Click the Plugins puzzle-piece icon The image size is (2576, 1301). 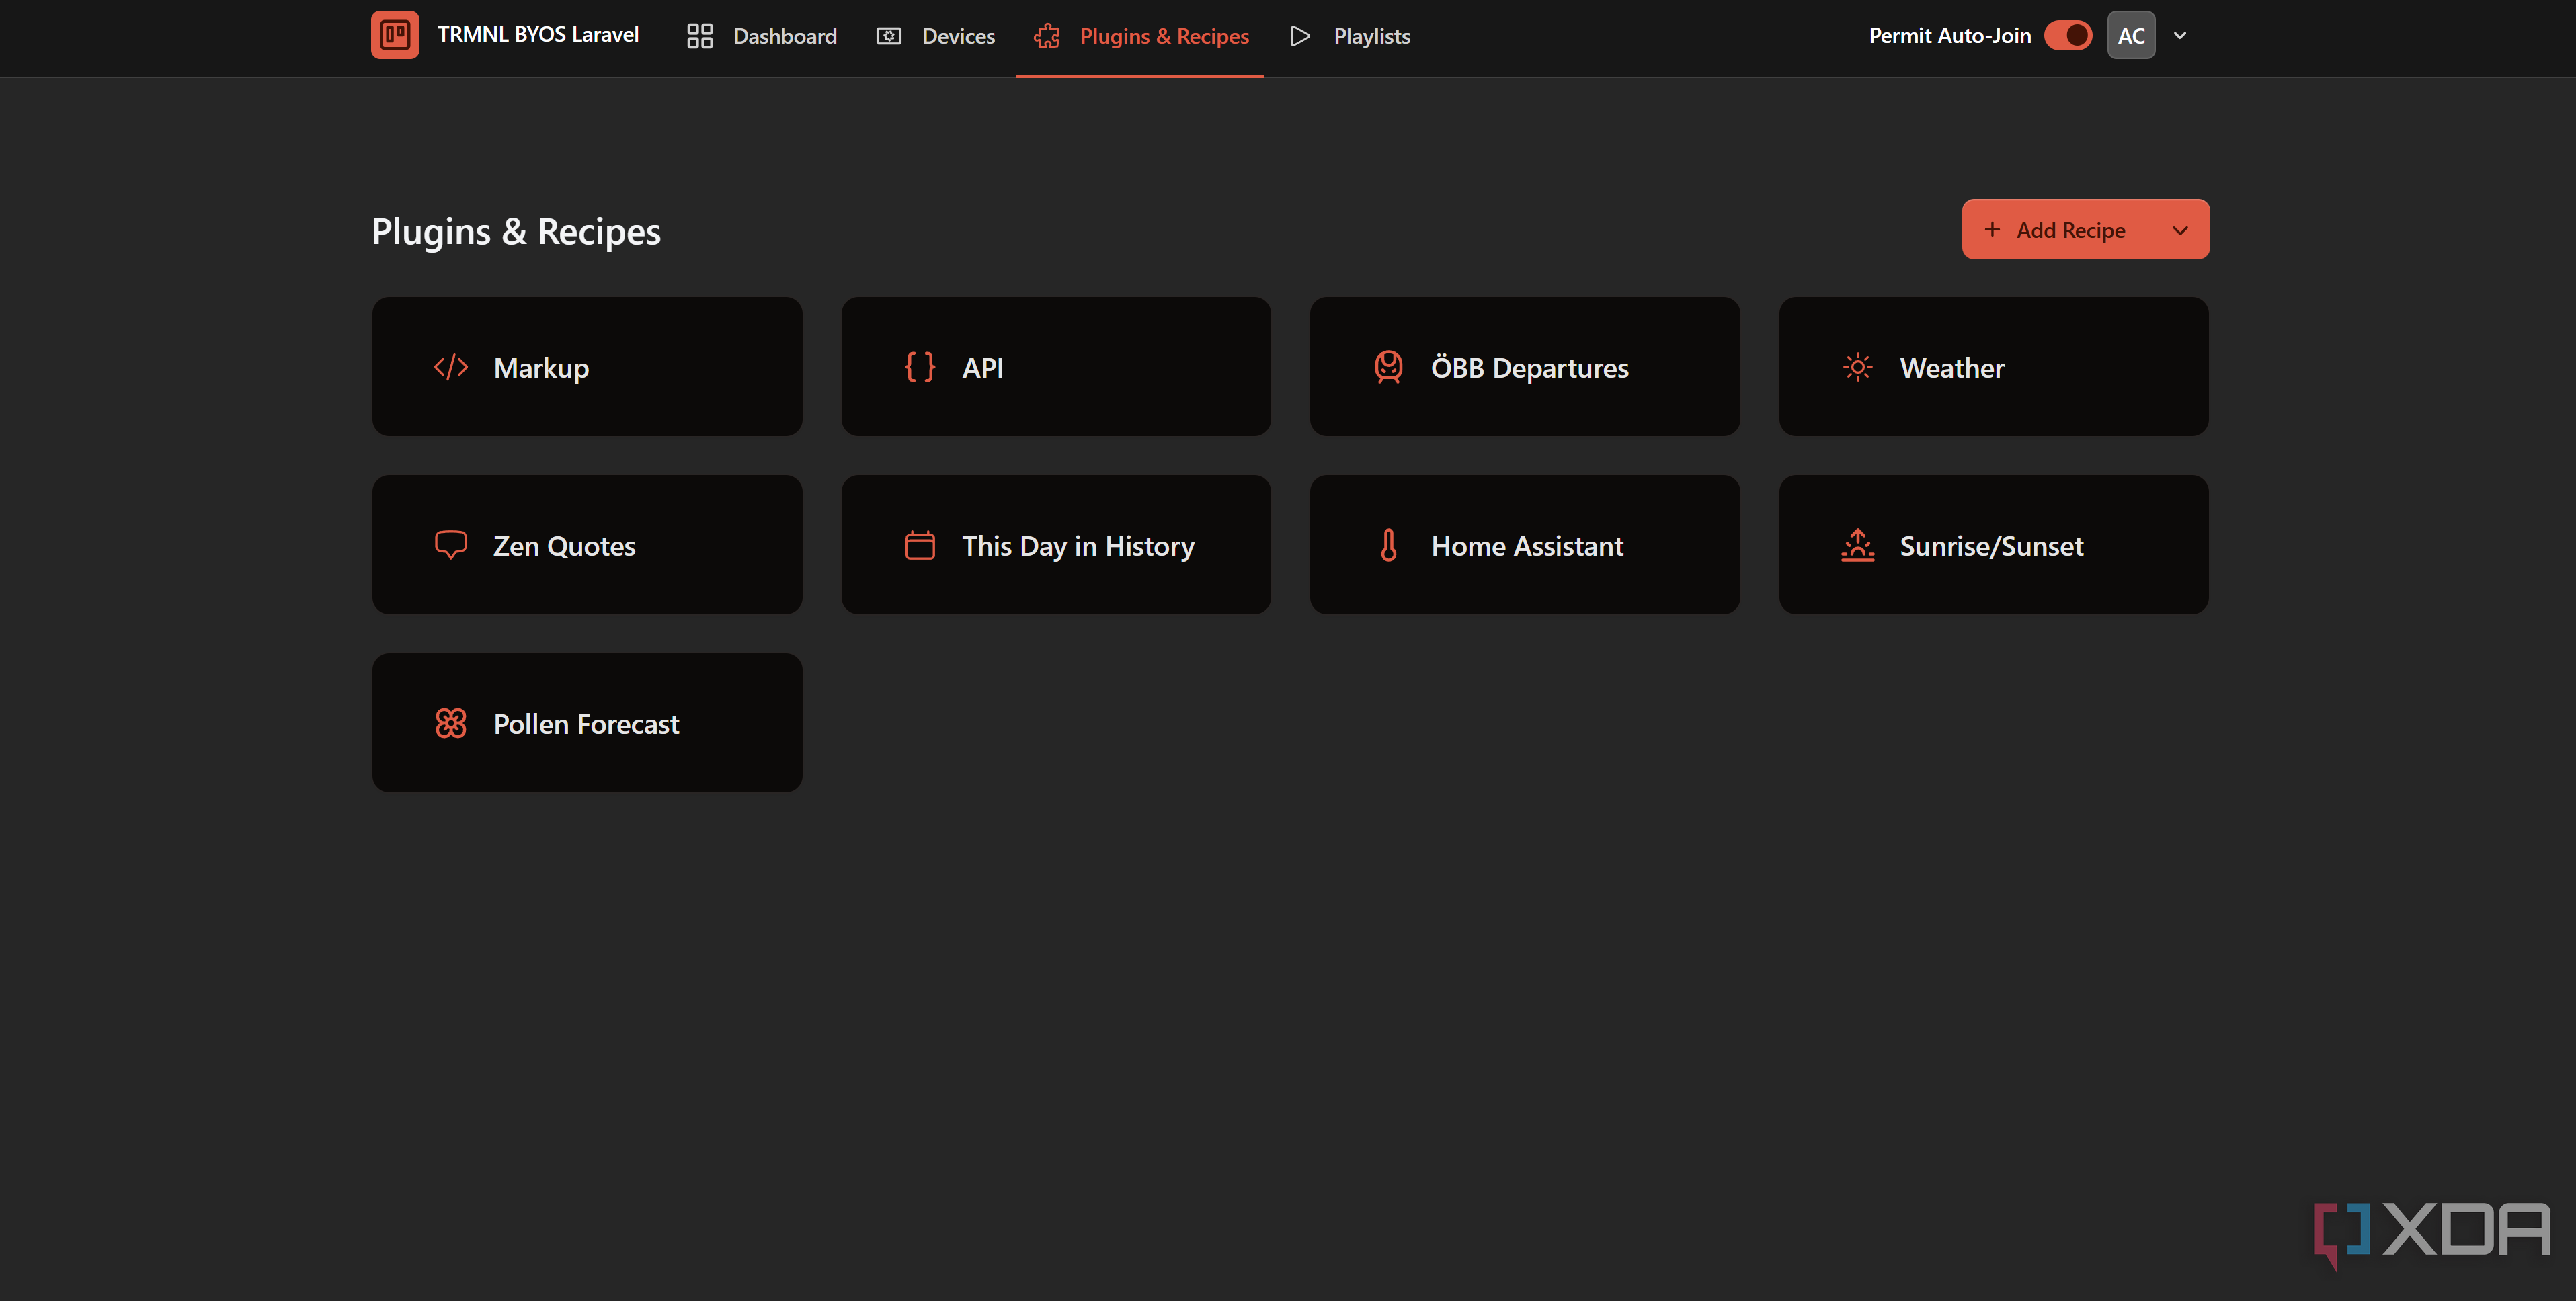(x=1047, y=36)
